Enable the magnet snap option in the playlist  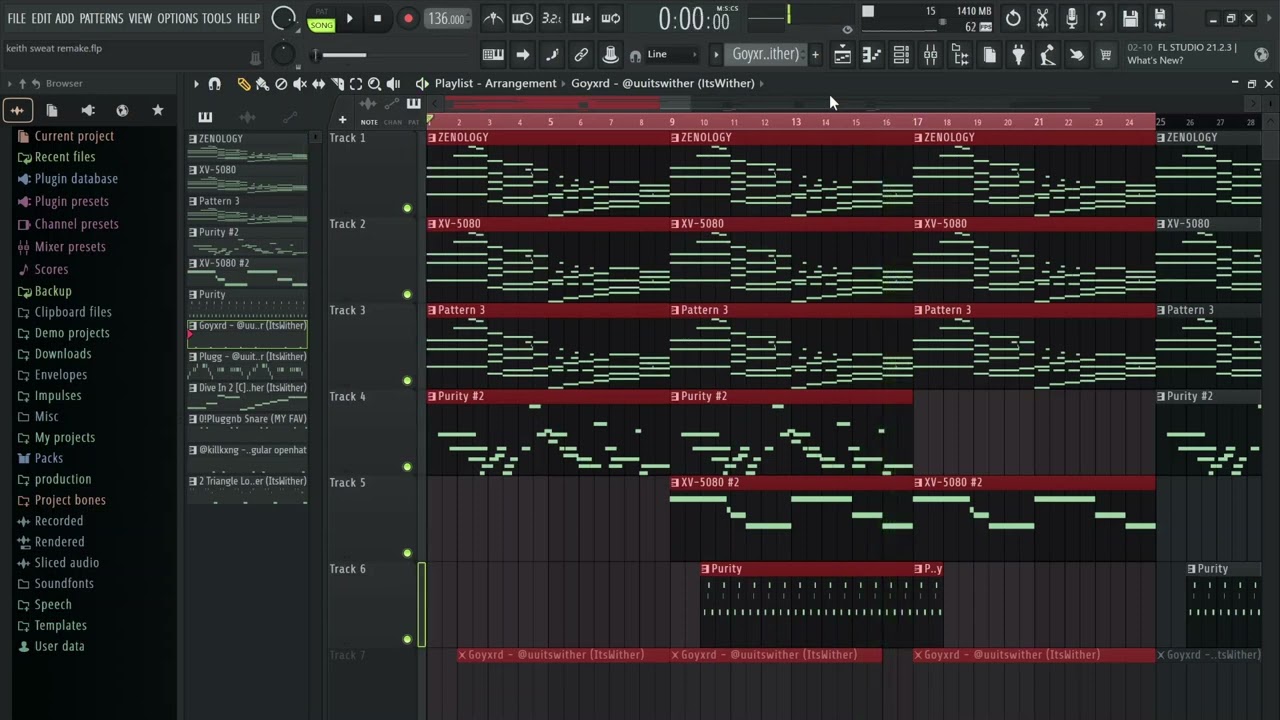click(214, 84)
